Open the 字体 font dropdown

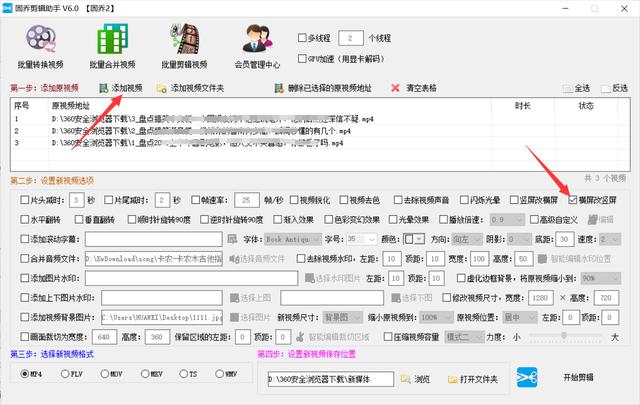coord(293,239)
